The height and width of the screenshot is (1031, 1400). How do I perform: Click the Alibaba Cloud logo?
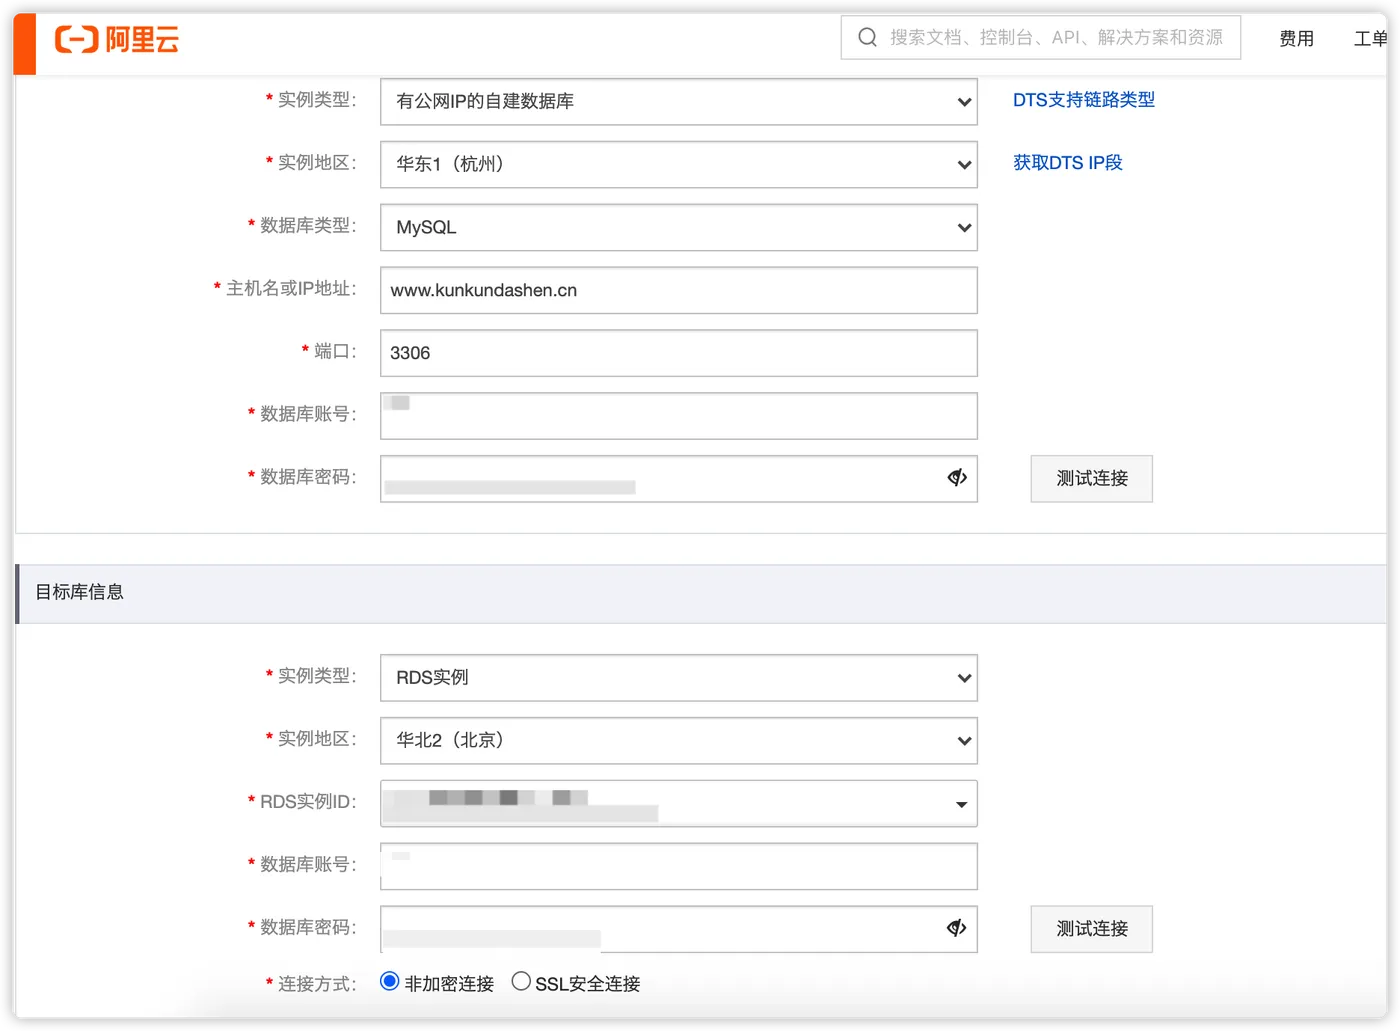[x=117, y=40]
